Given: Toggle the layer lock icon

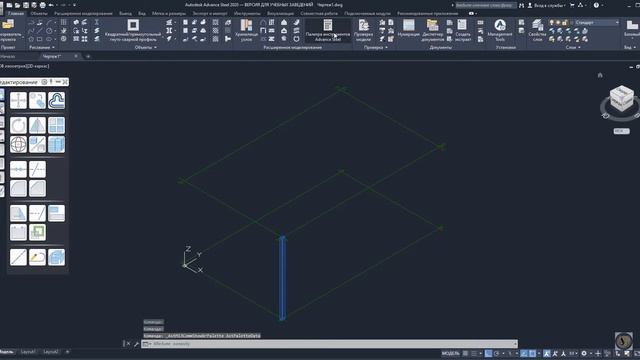Looking at the screenshot, I should (x=564, y=22).
